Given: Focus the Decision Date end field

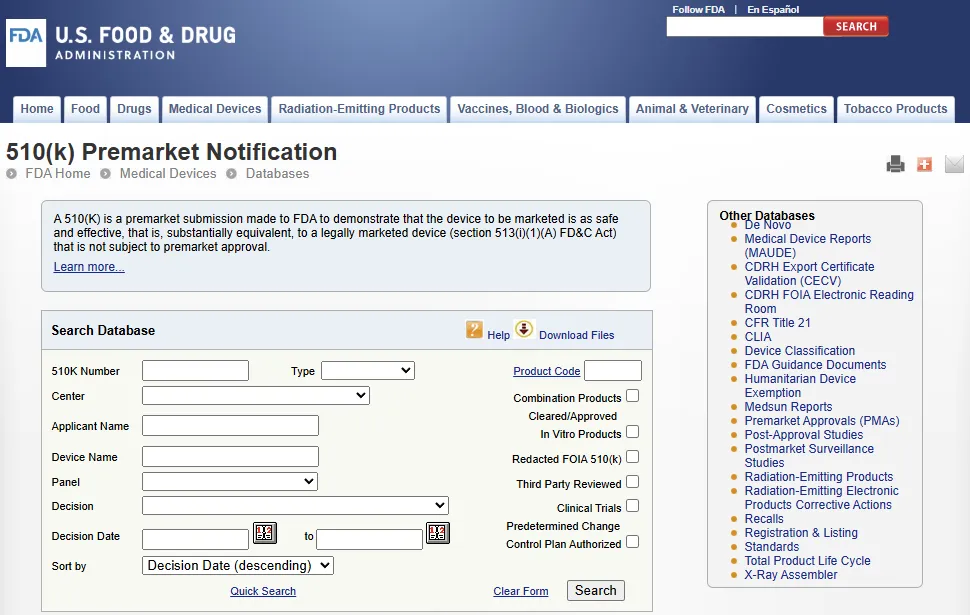Looking at the screenshot, I should (x=369, y=539).
